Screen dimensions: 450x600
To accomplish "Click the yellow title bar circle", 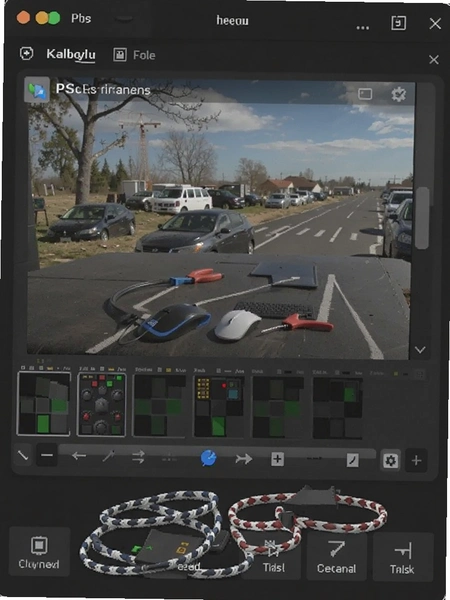I will click(x=41, y=18).
